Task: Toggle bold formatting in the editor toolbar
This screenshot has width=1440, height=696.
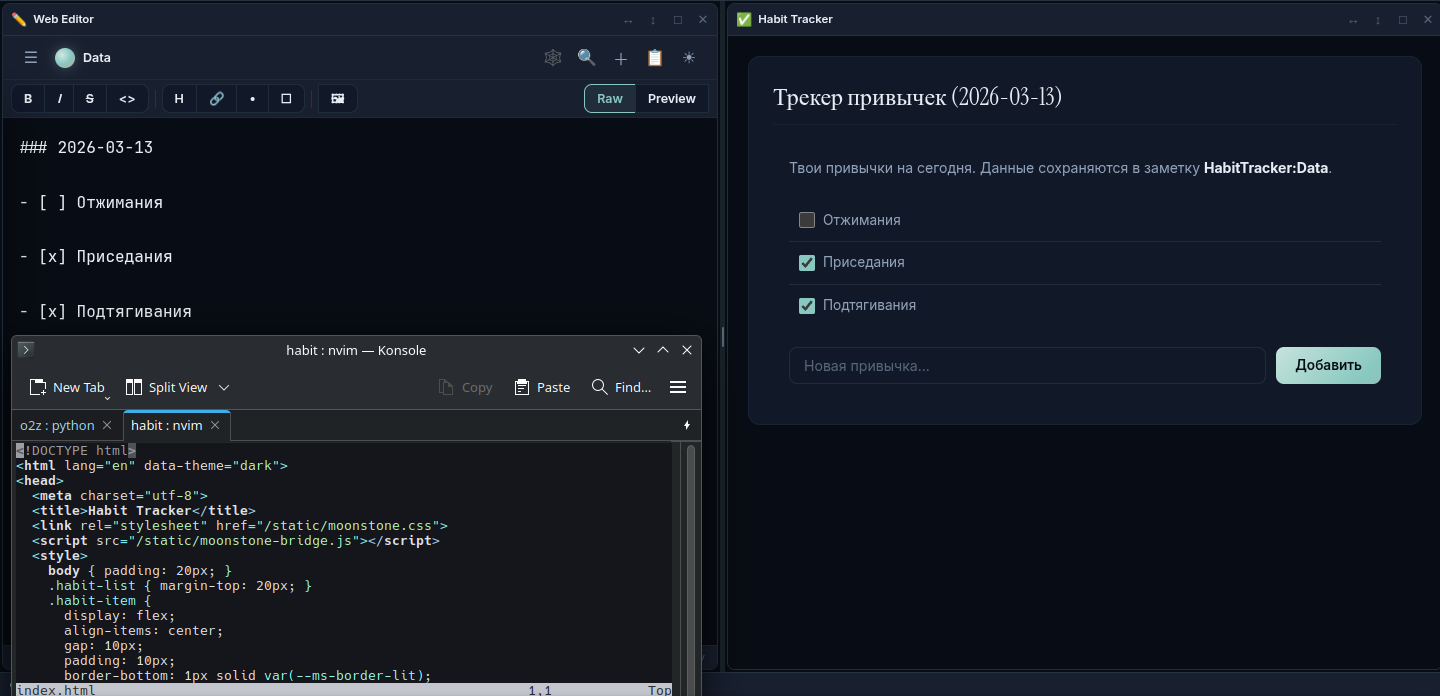Action: click(27, 98)
